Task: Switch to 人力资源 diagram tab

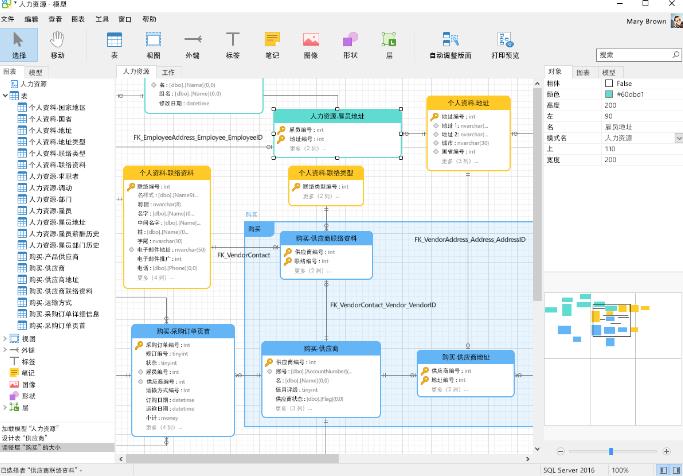Action: 136,71
